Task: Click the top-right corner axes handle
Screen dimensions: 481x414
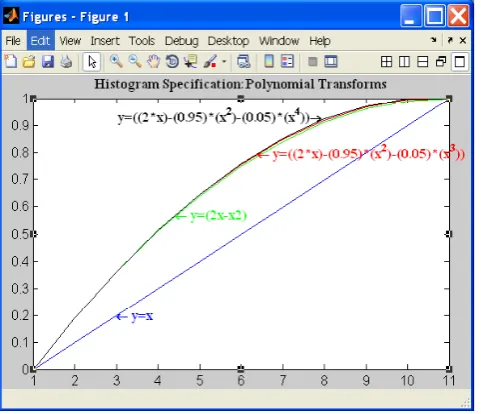Action: click(449, 99)
